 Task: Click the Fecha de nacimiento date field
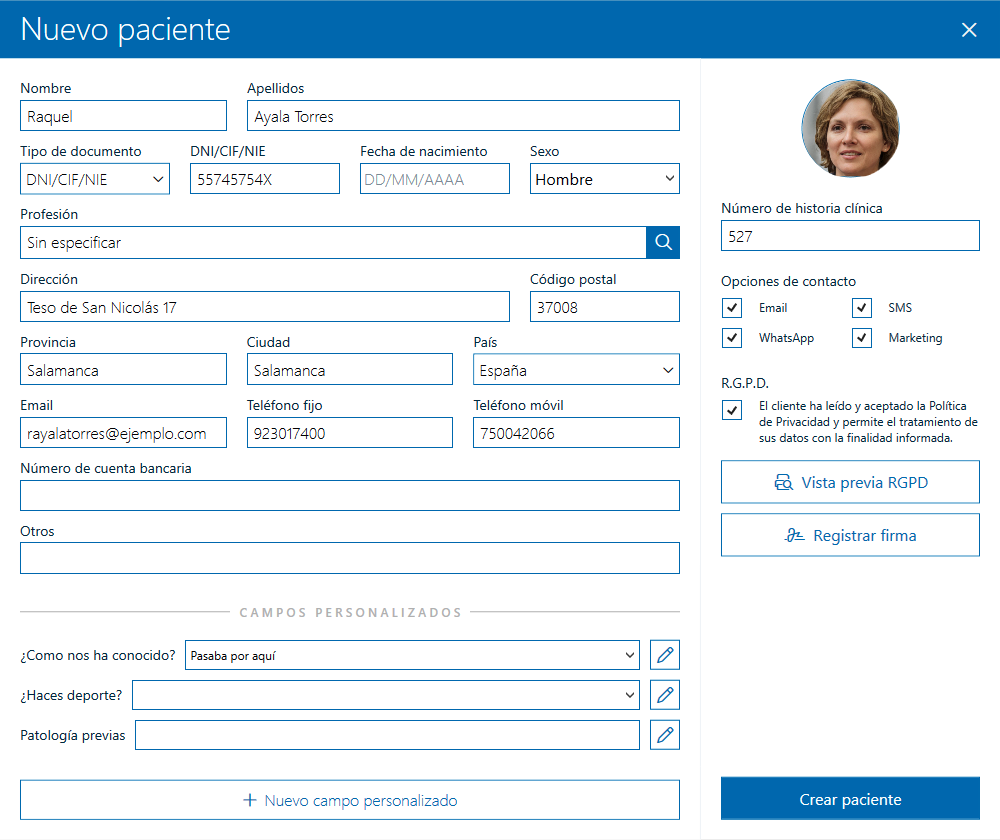tap(434, 178)
